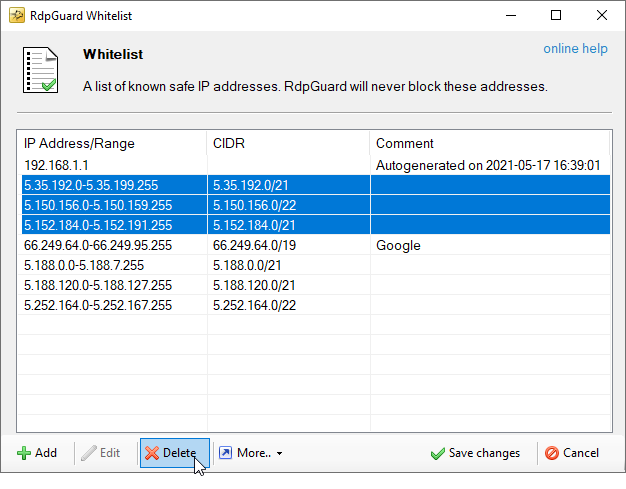Sort by Comment column header
Viewport: 626px width, 489px height.
click(490, 143)
